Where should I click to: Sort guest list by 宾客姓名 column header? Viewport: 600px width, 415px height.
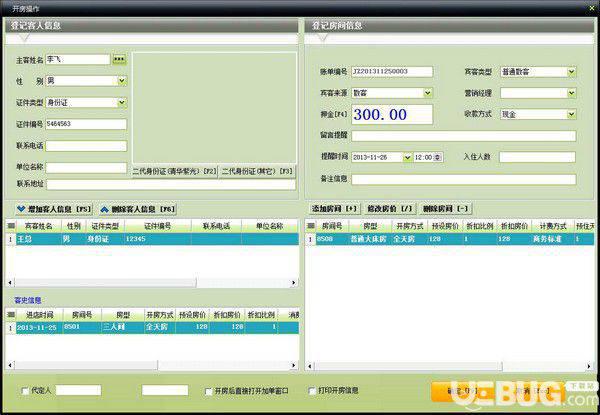[38, 226]
